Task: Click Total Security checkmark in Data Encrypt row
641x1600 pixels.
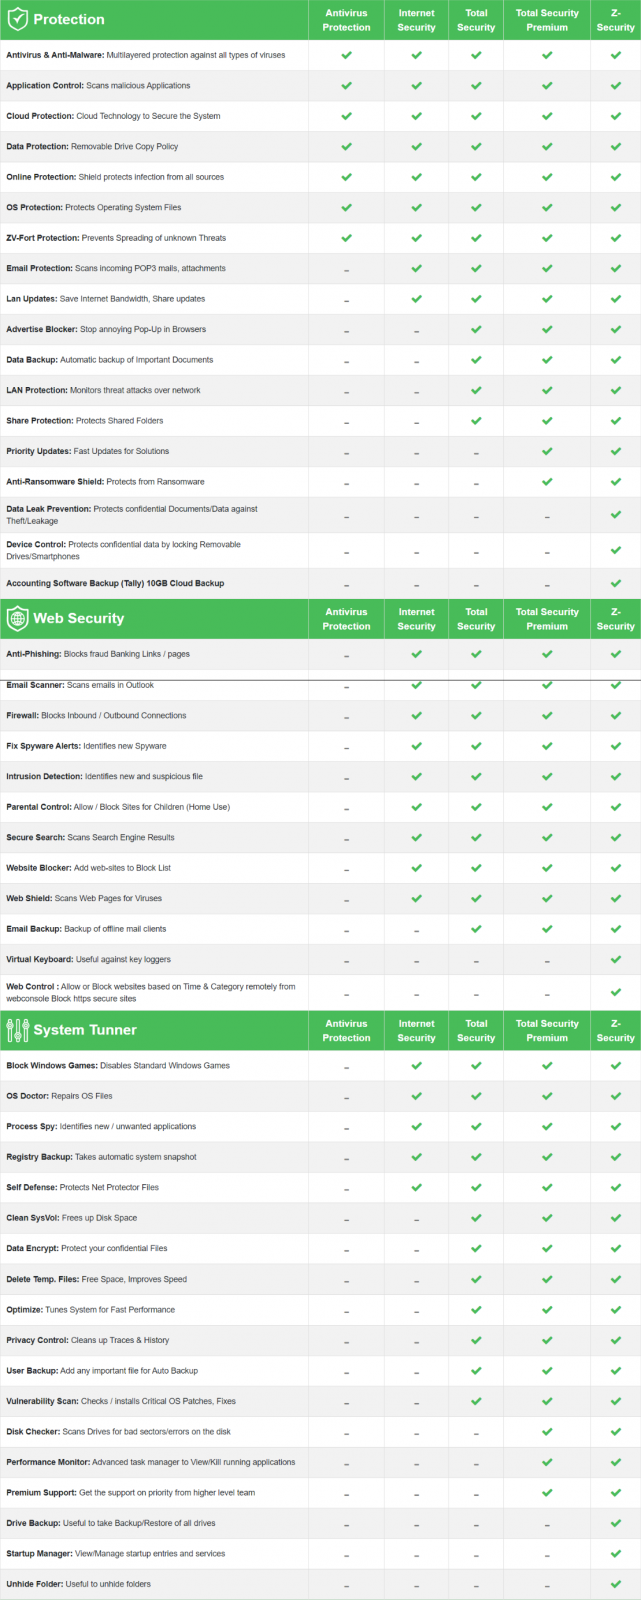Action: point(476,1249)
